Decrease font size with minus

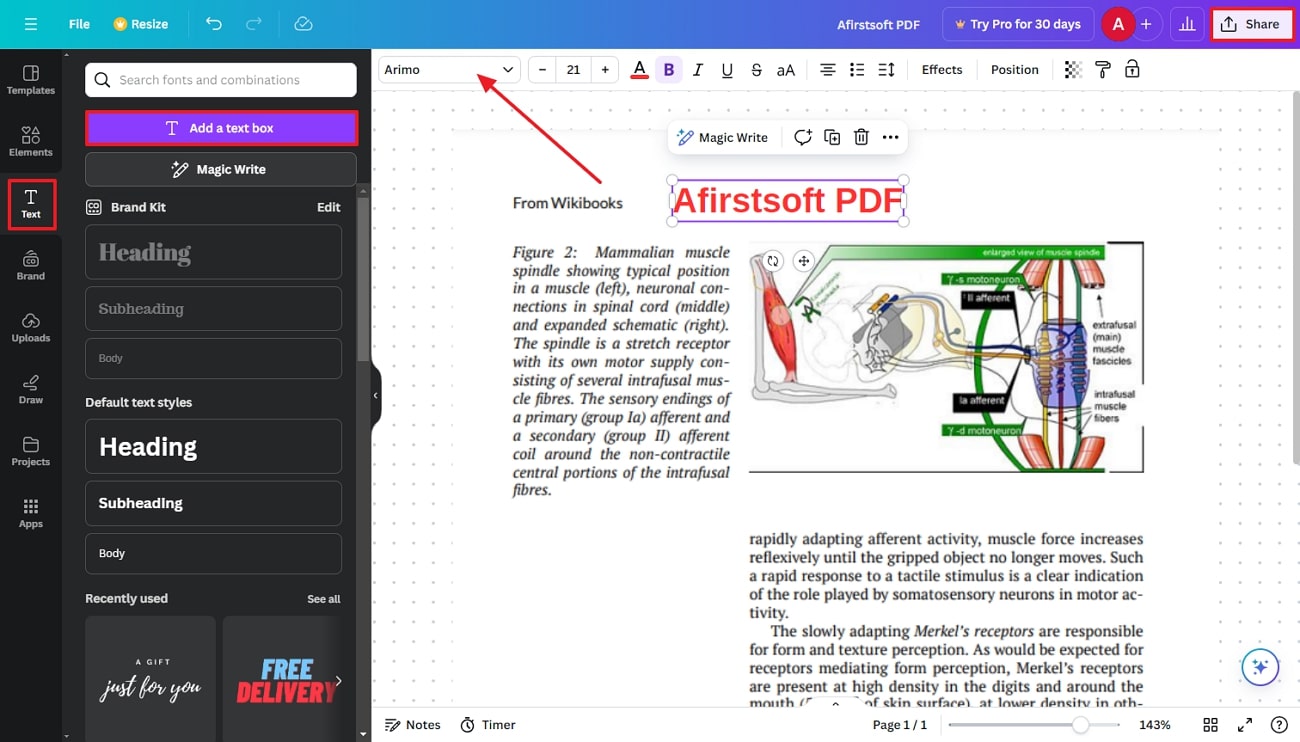tap(543, 69)
